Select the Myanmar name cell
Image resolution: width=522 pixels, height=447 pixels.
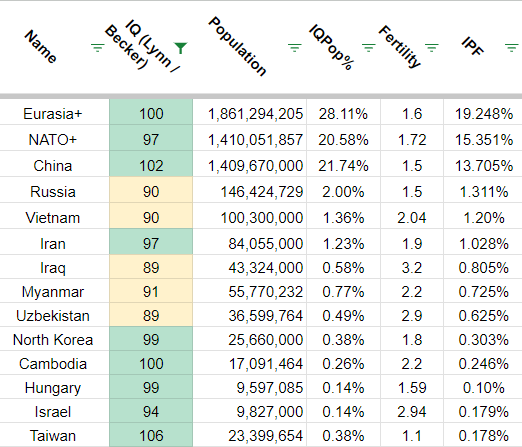click(x=53, y=292)
